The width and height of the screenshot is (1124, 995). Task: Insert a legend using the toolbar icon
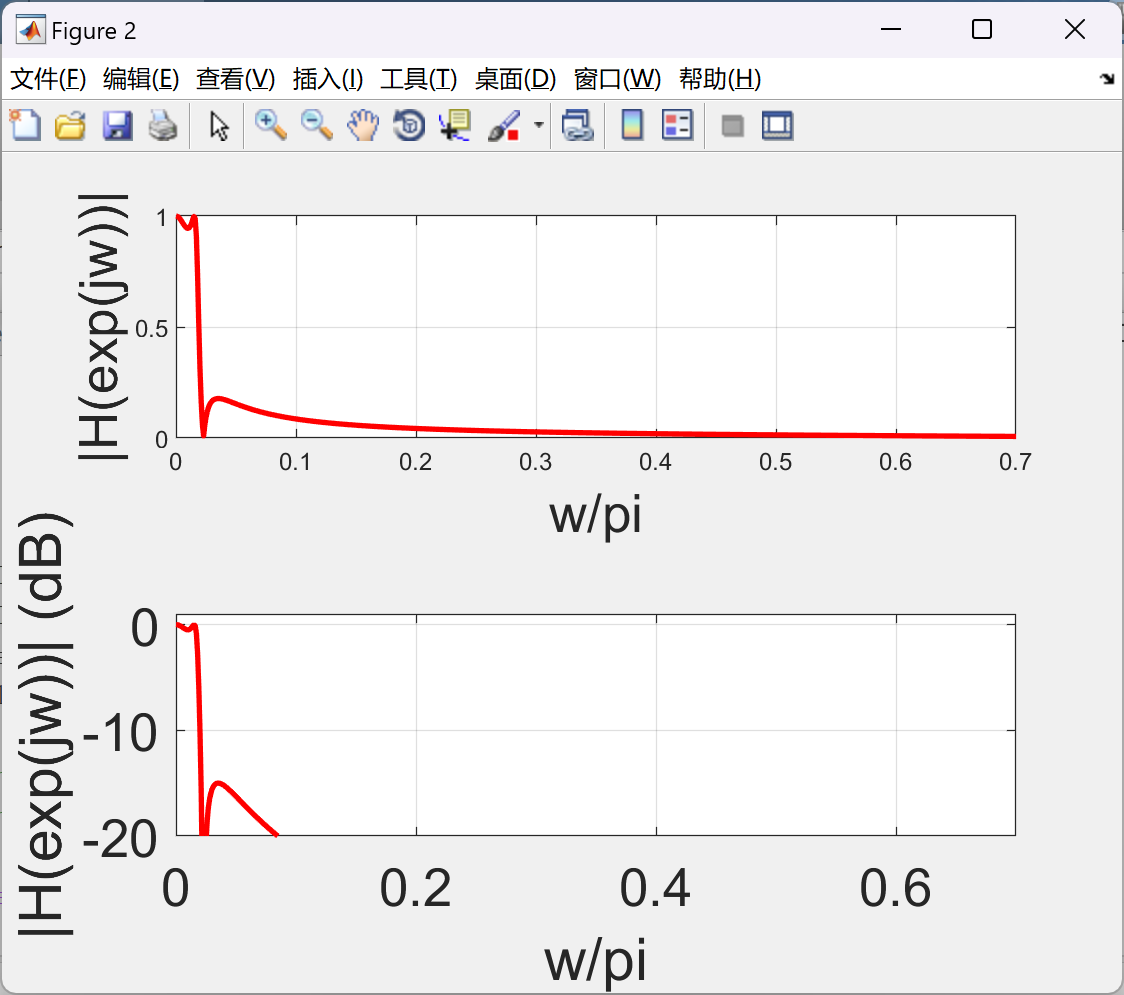(x=677, y=125)
